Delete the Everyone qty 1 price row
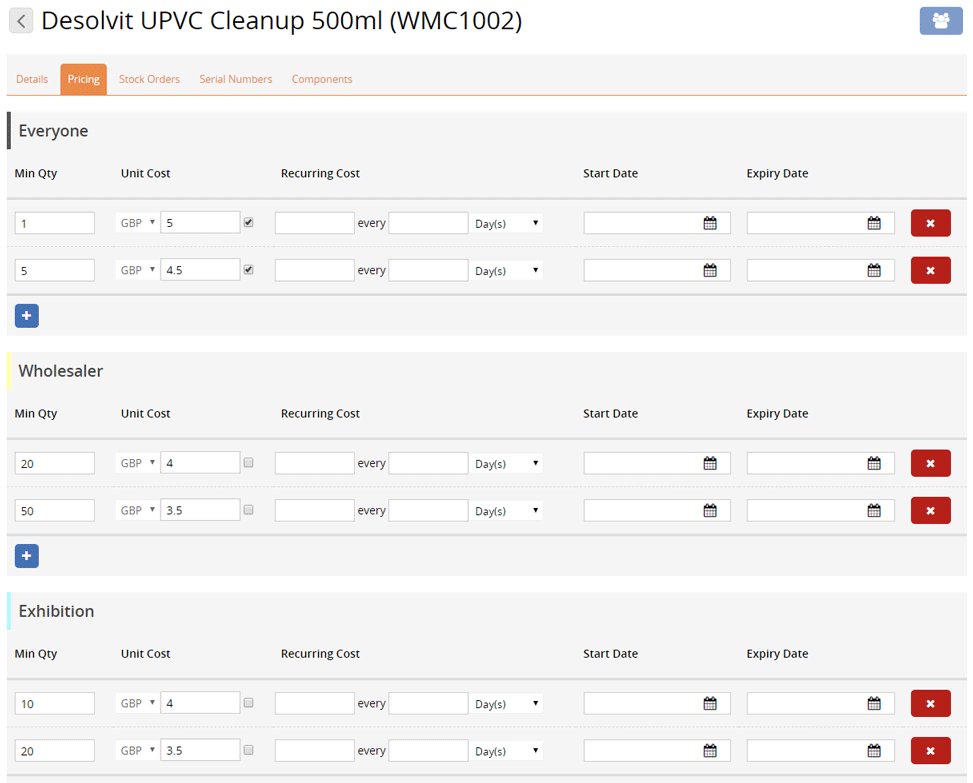 coord(930,223)
